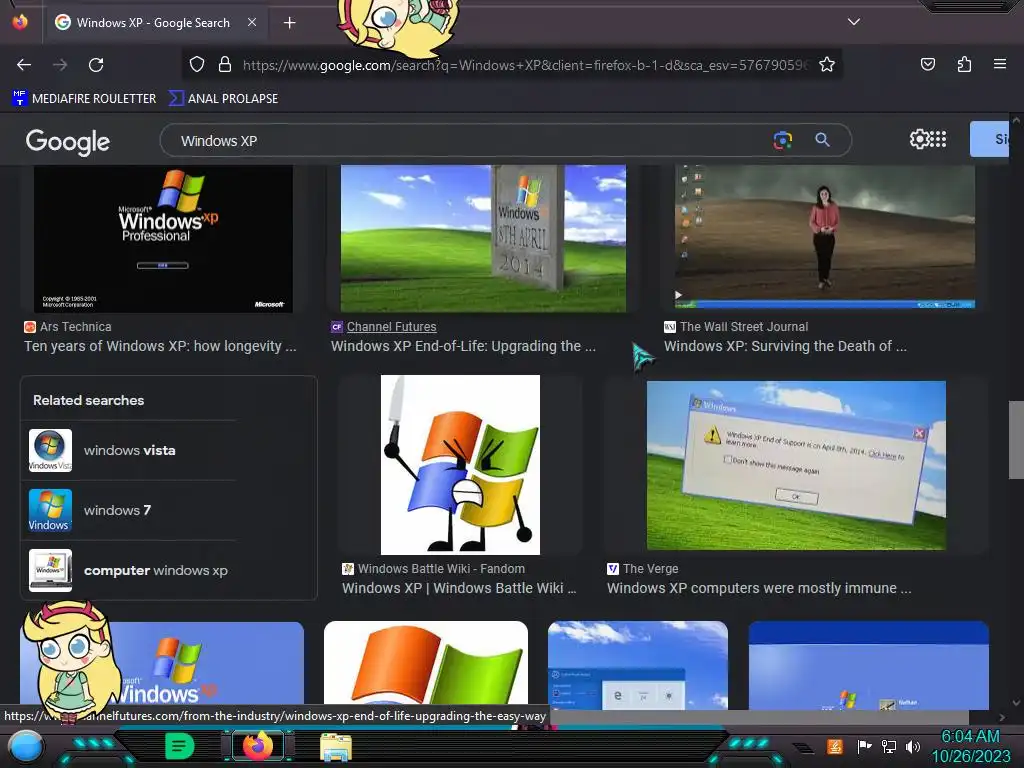1024x768 pixels.
Task: Open the End of Support dialog image
Action: [796, 466]
